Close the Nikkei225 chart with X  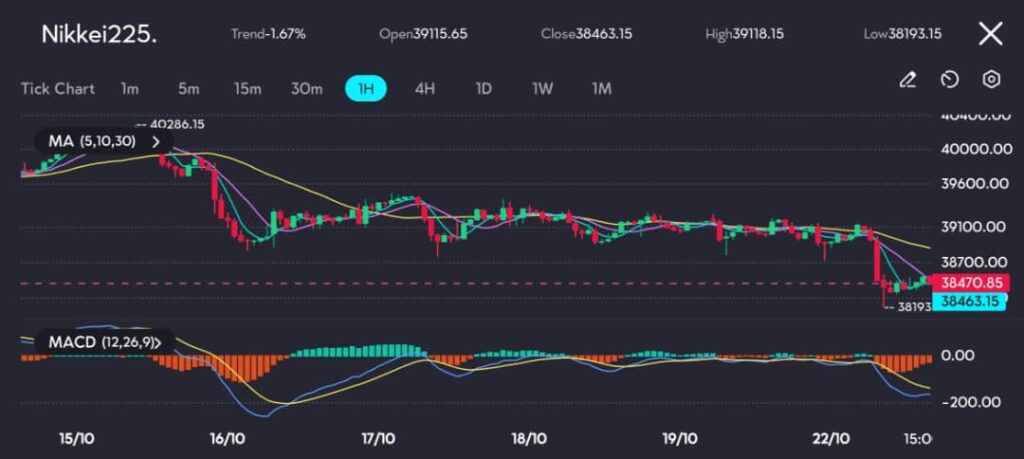pyautogui.click(x=990, y=34)
